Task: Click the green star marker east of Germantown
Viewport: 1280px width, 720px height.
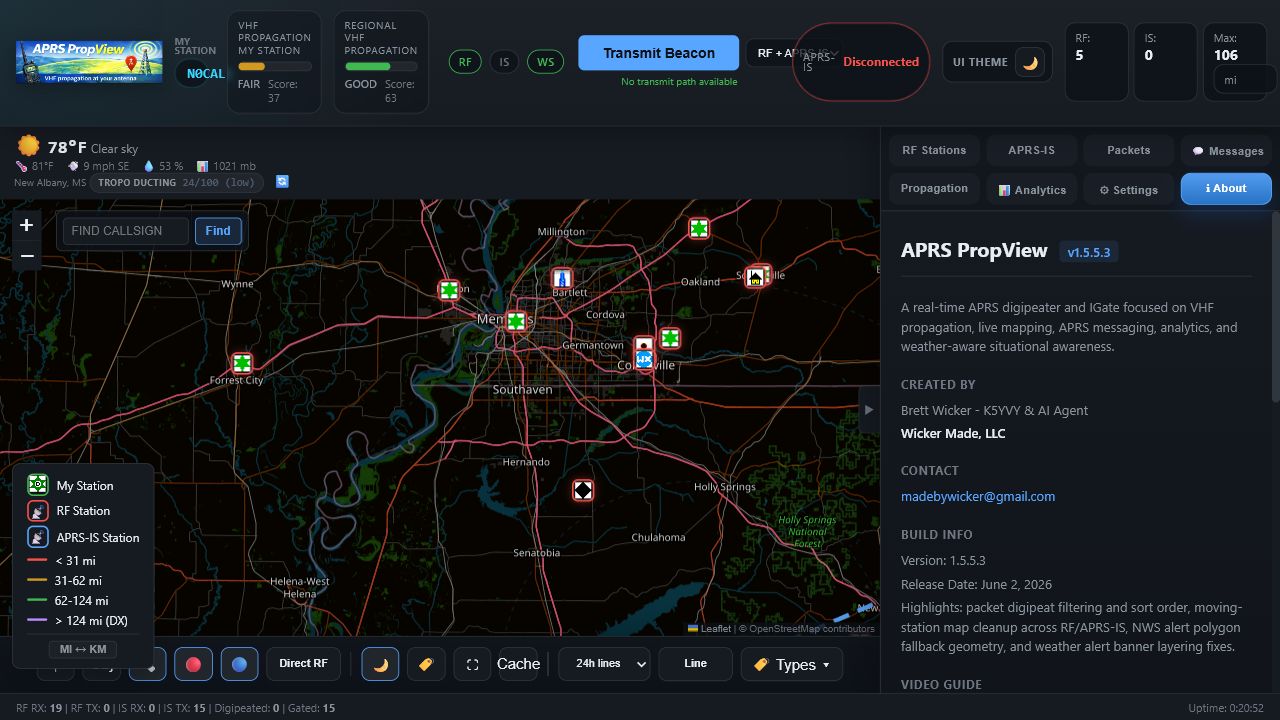Action: (x=670, y=338)
